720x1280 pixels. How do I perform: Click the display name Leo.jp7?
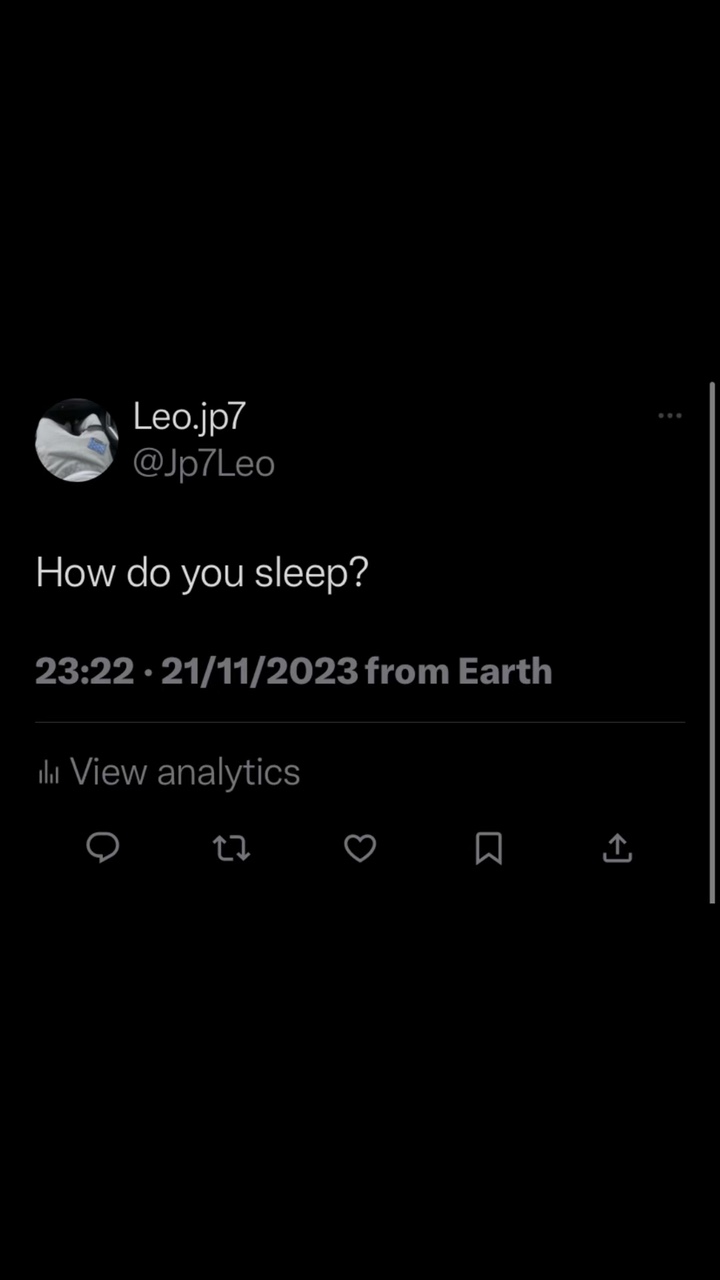[x=189, y=417]
